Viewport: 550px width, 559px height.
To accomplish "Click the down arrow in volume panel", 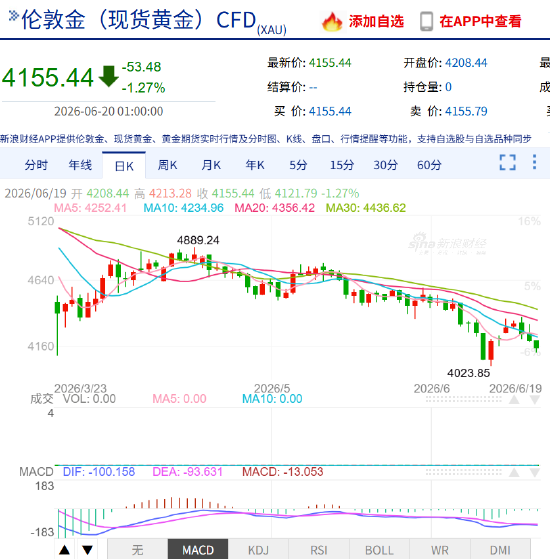I will (x=534, y=400).
